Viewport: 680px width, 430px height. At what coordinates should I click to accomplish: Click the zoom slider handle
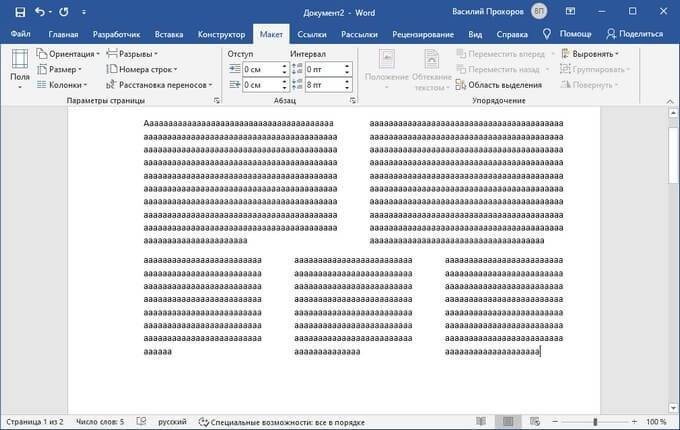pyautogui.click(x=595, y=421)
